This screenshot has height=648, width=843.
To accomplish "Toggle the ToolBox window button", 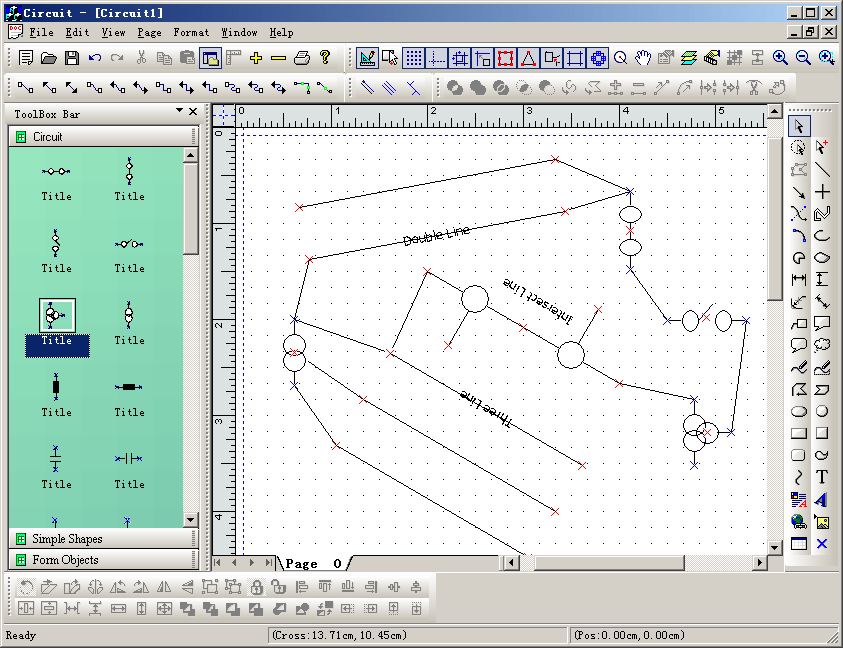I will pyautogui.click(x=210, y=58).
